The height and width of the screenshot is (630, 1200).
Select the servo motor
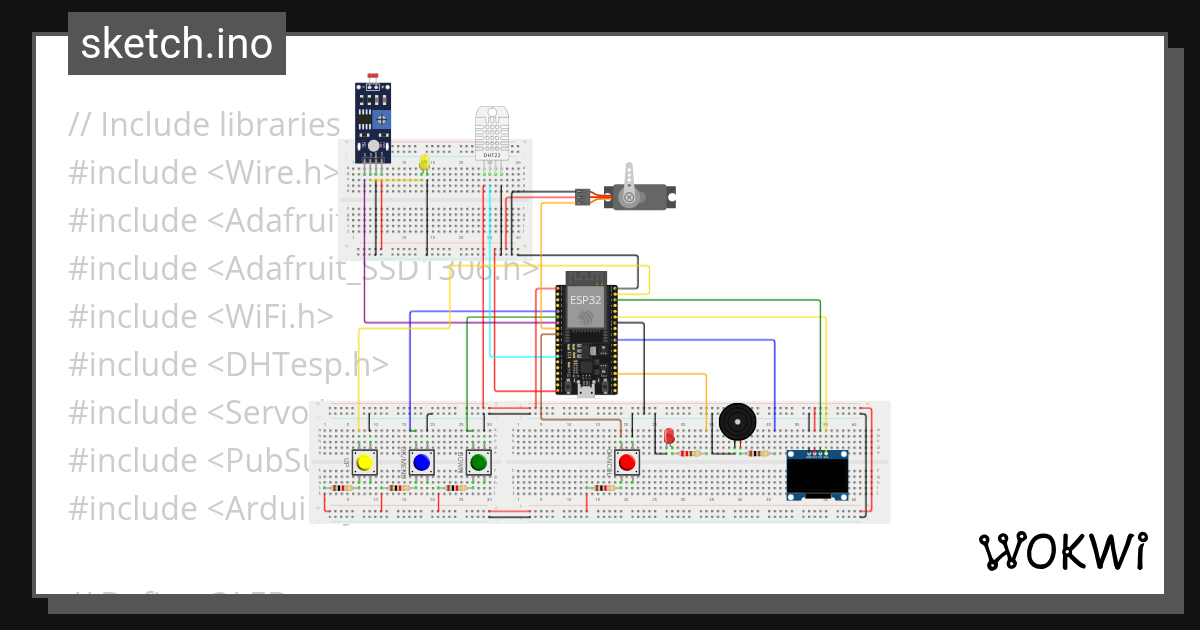640,195
